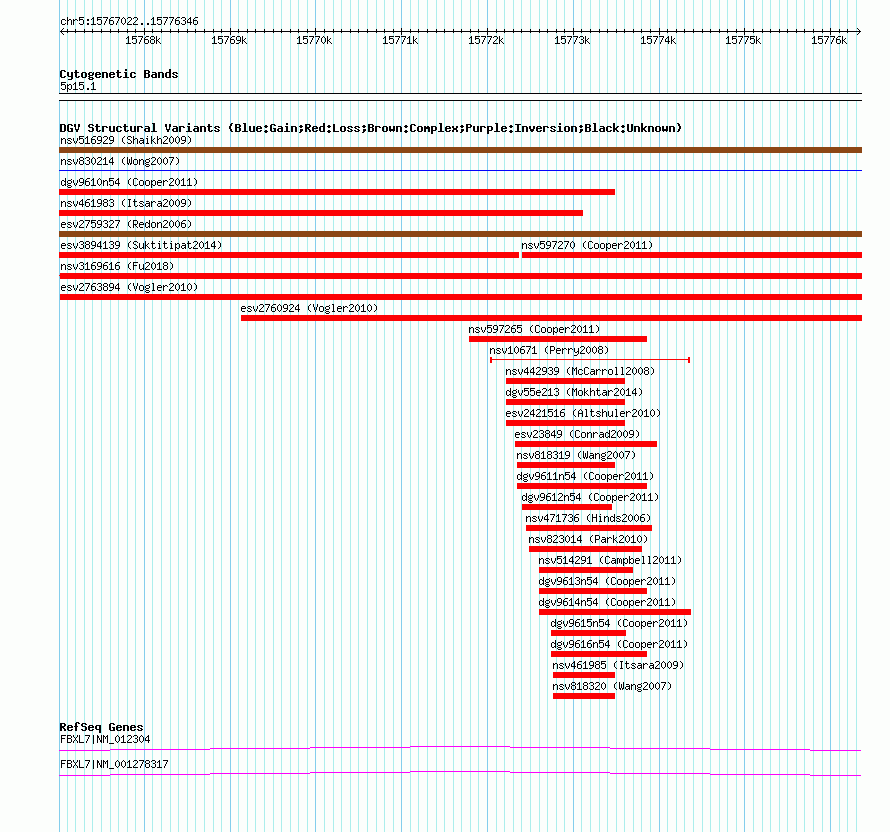Click the red dgv9610n54 loss bar

tap(337, 192)
